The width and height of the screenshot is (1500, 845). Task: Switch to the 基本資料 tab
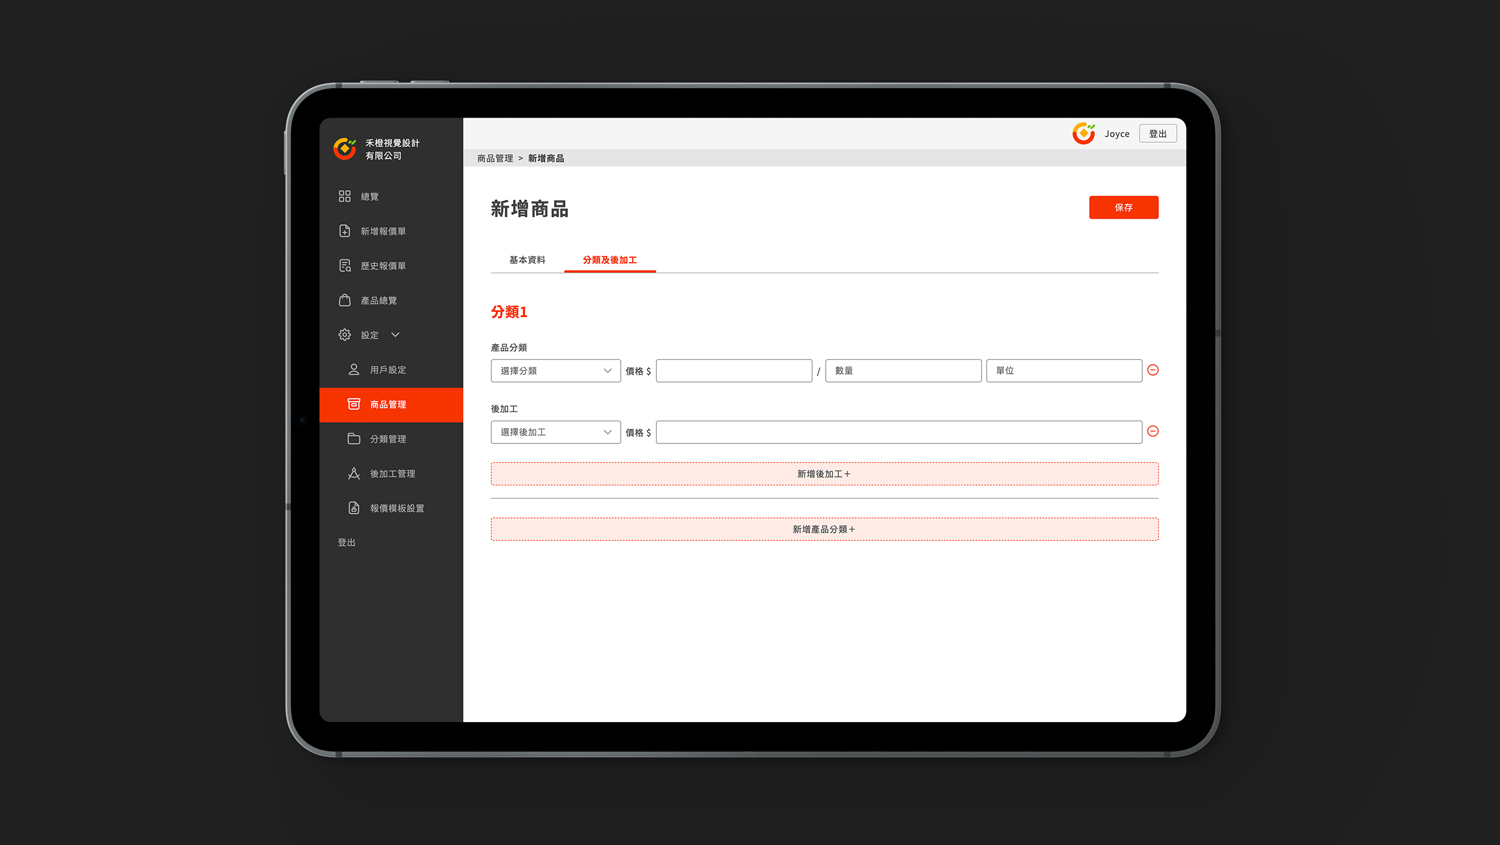click(527, 260)
